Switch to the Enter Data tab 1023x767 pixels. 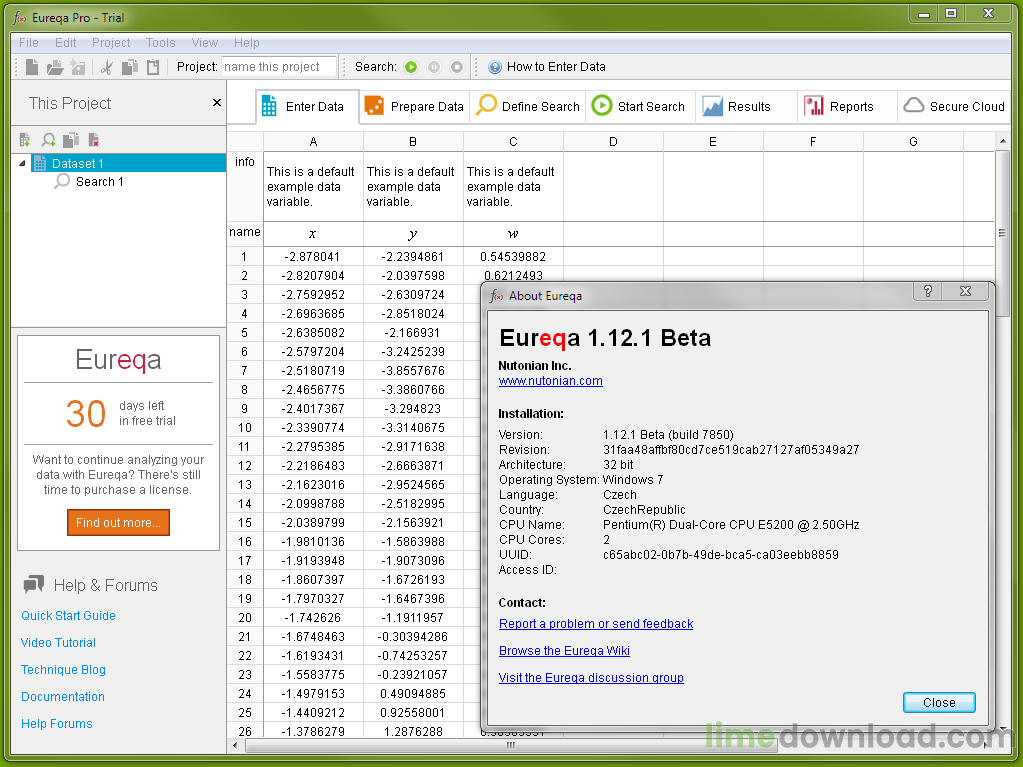tap(307, 106)
